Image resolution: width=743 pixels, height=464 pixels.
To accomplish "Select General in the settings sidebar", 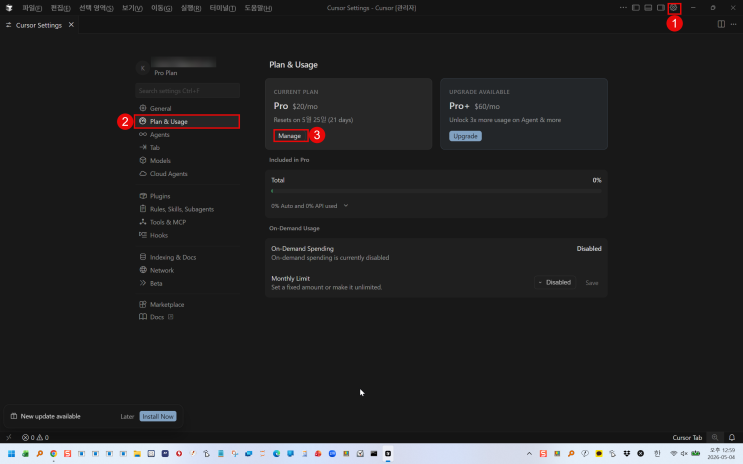I will point(188,108).
